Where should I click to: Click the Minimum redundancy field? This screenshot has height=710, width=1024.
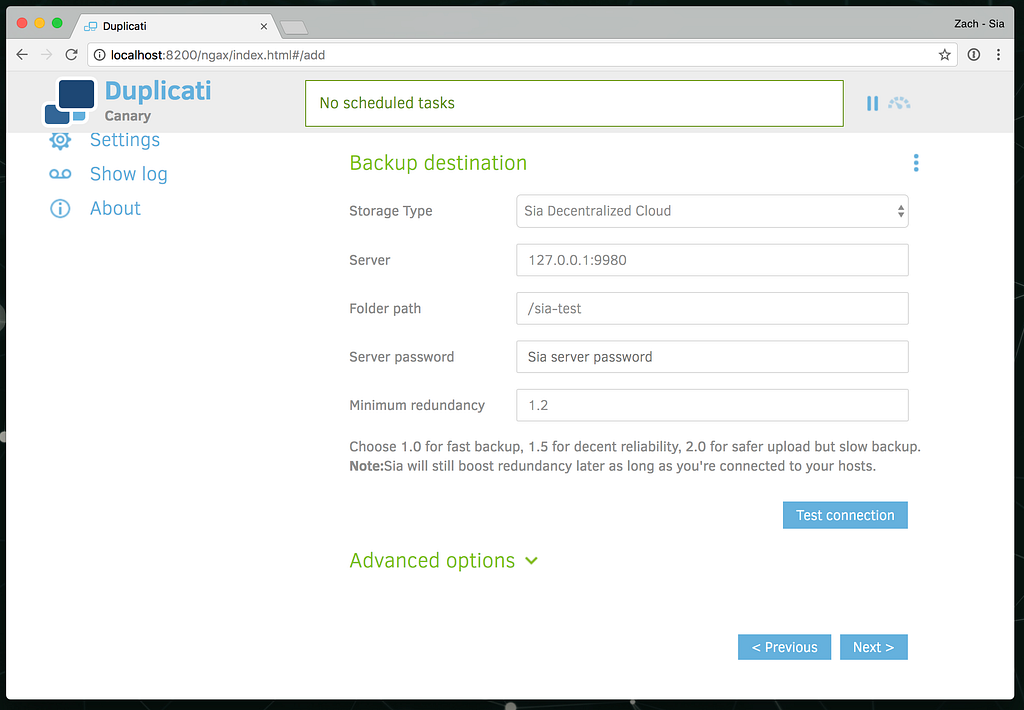click(x=712, y=405)
